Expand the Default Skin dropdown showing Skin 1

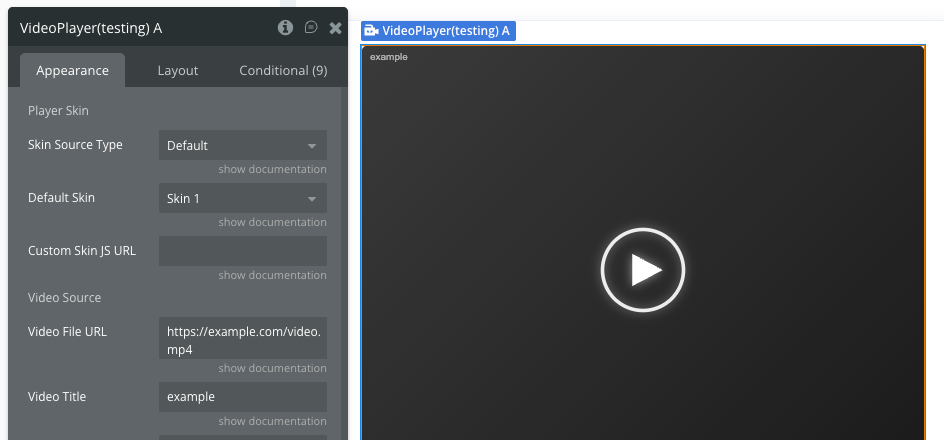(243, 198)
